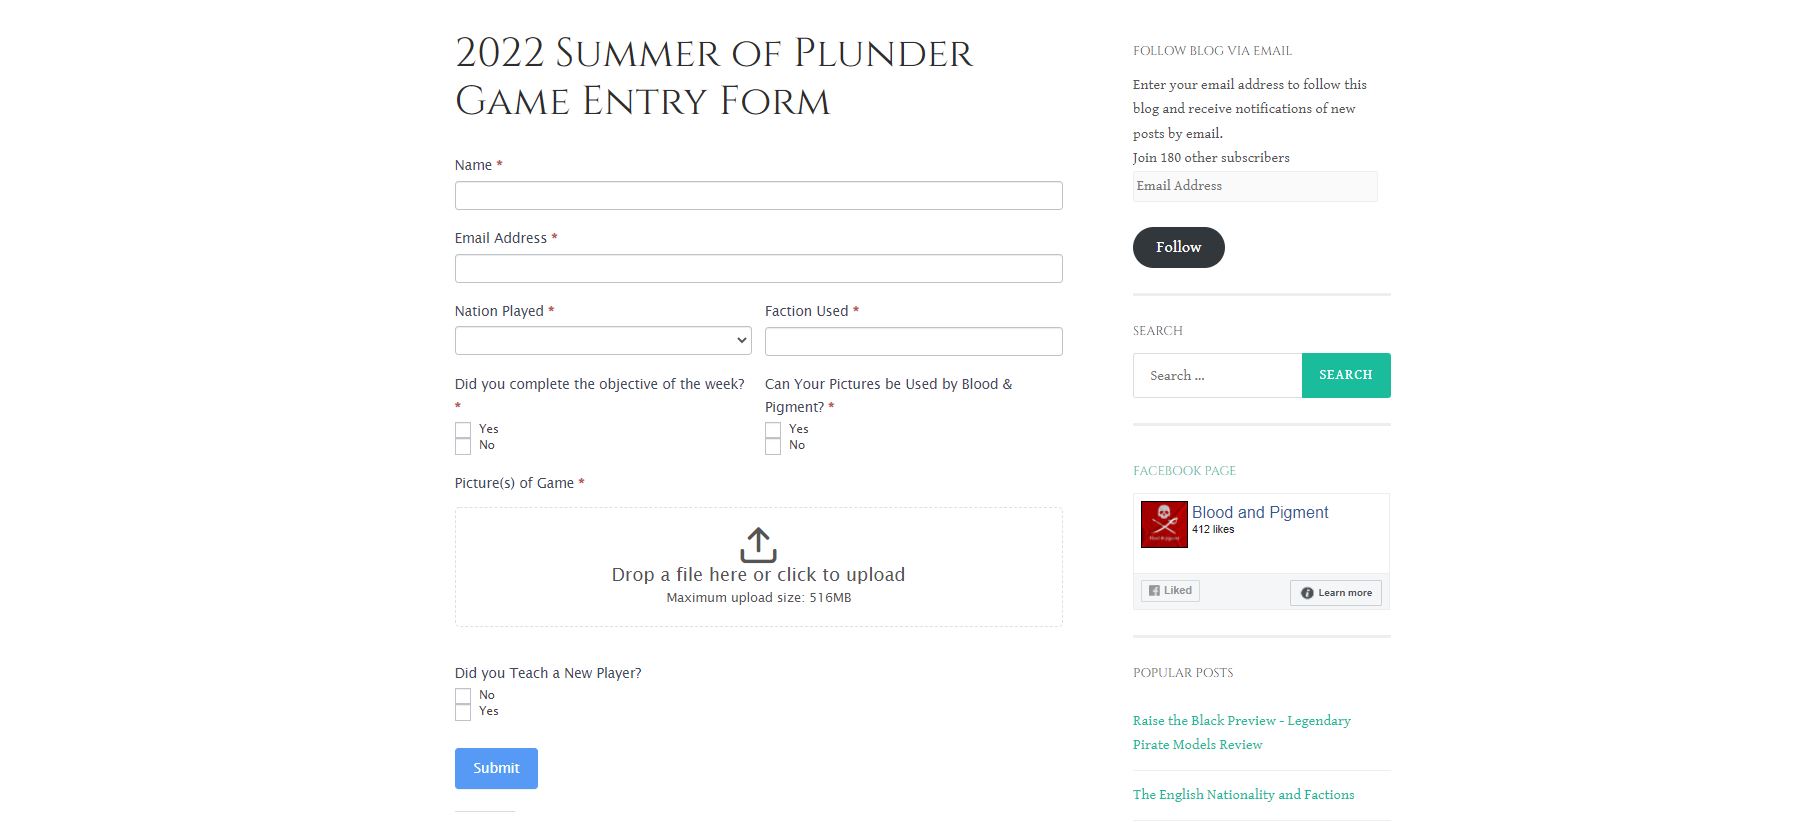Click the Facebook Liked button icon
Screen dimensions: 1801x822
point(1154,591)
